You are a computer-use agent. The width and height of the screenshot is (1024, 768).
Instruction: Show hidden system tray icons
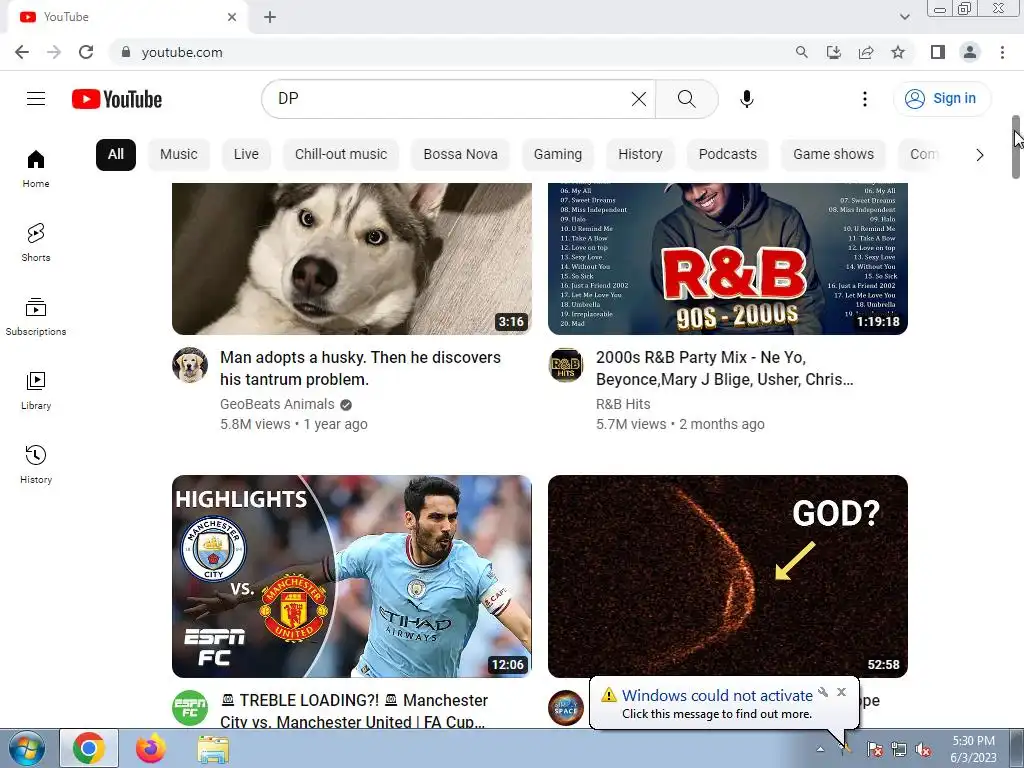point(820,749)
